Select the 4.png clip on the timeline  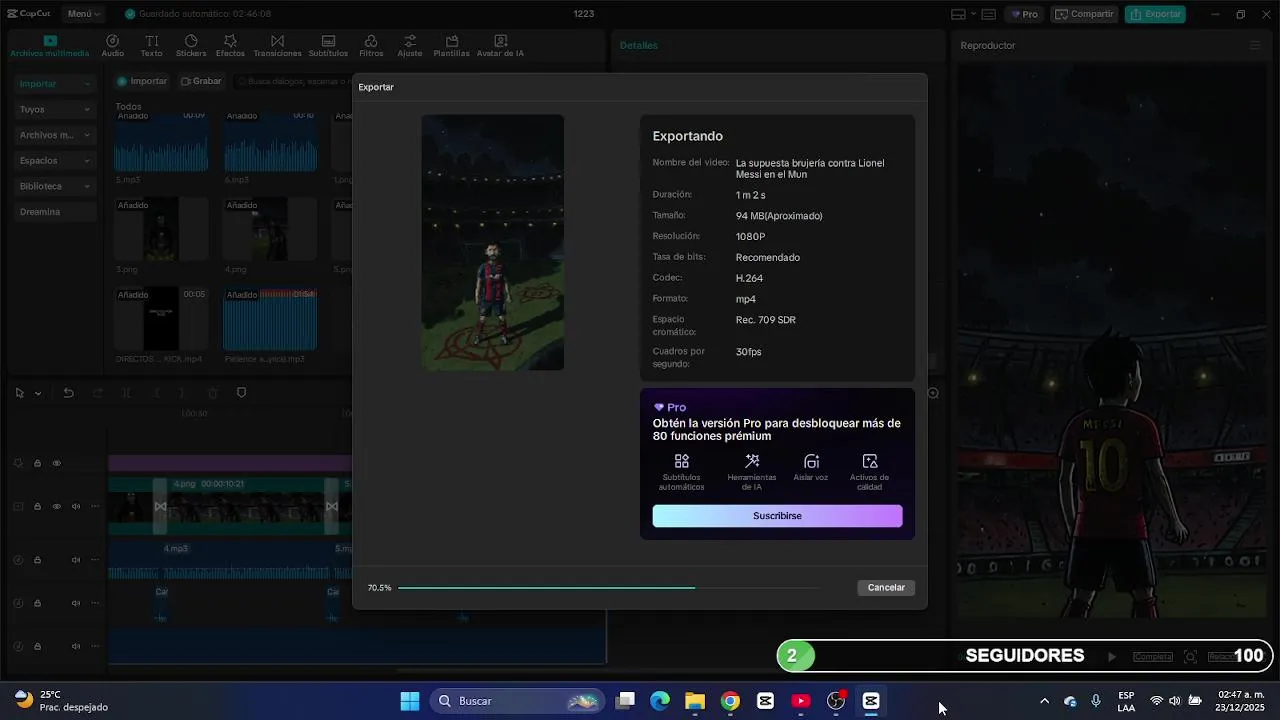[246, 505]
